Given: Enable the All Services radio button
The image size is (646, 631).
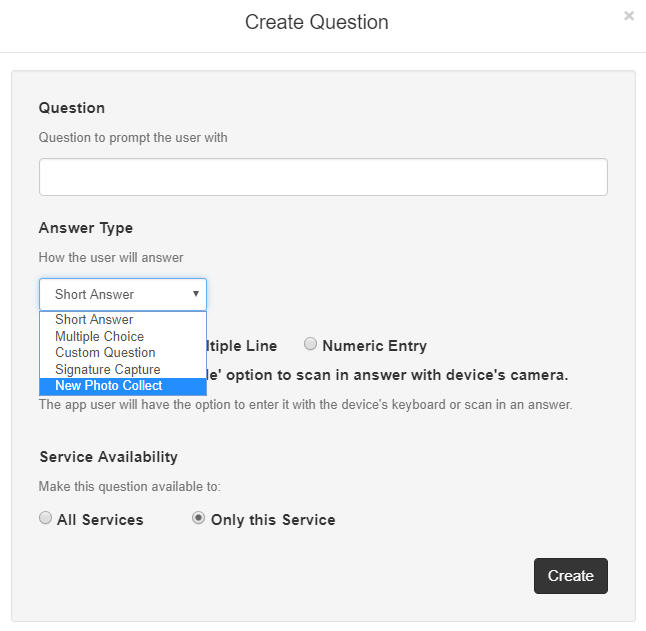Looking at the screenshot, I should click(45, 518).
